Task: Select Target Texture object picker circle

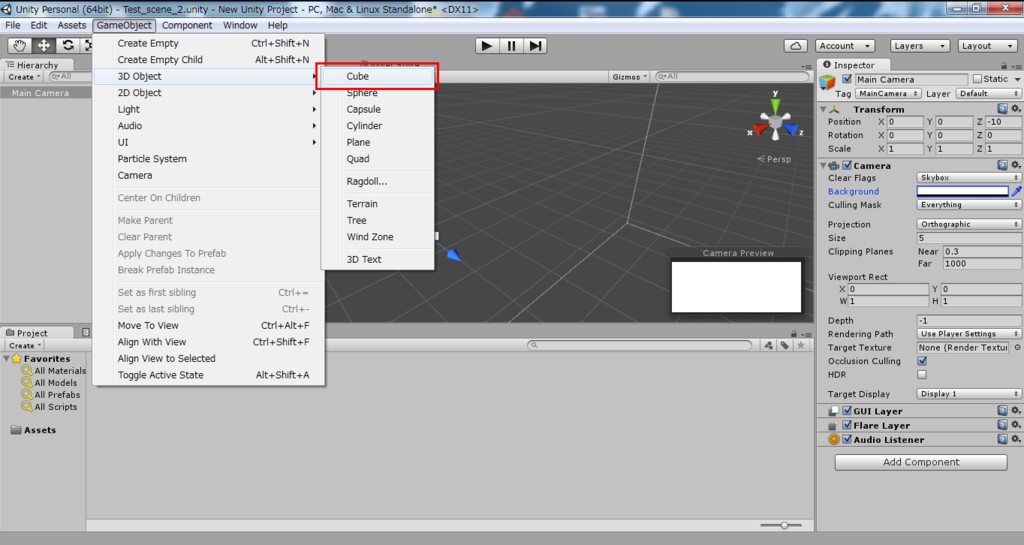Action: (x=1017, y=348)
